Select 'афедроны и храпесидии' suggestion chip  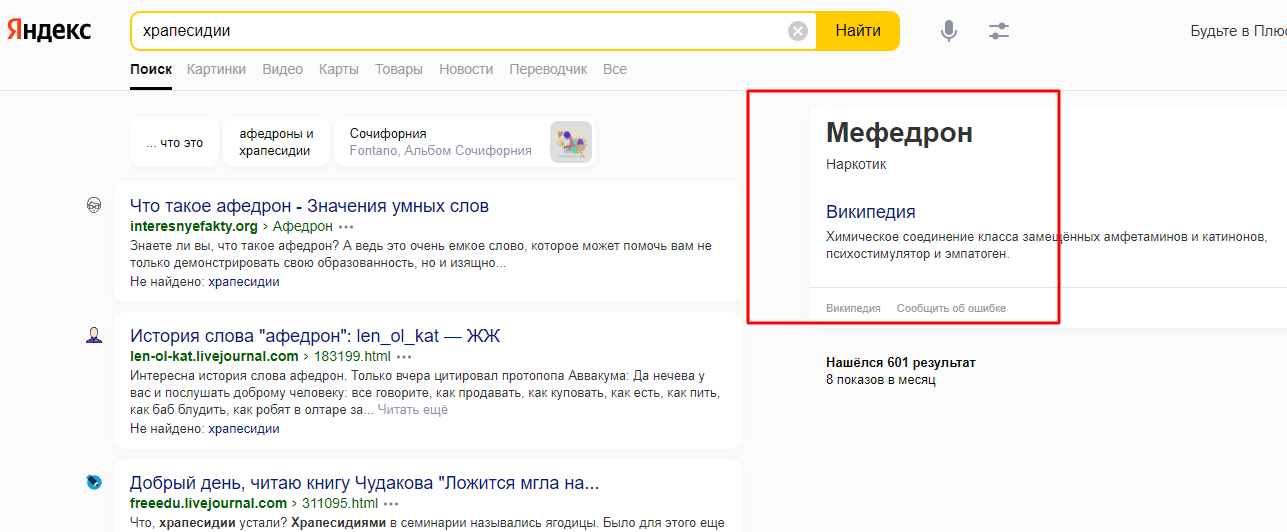coord(276,142)
